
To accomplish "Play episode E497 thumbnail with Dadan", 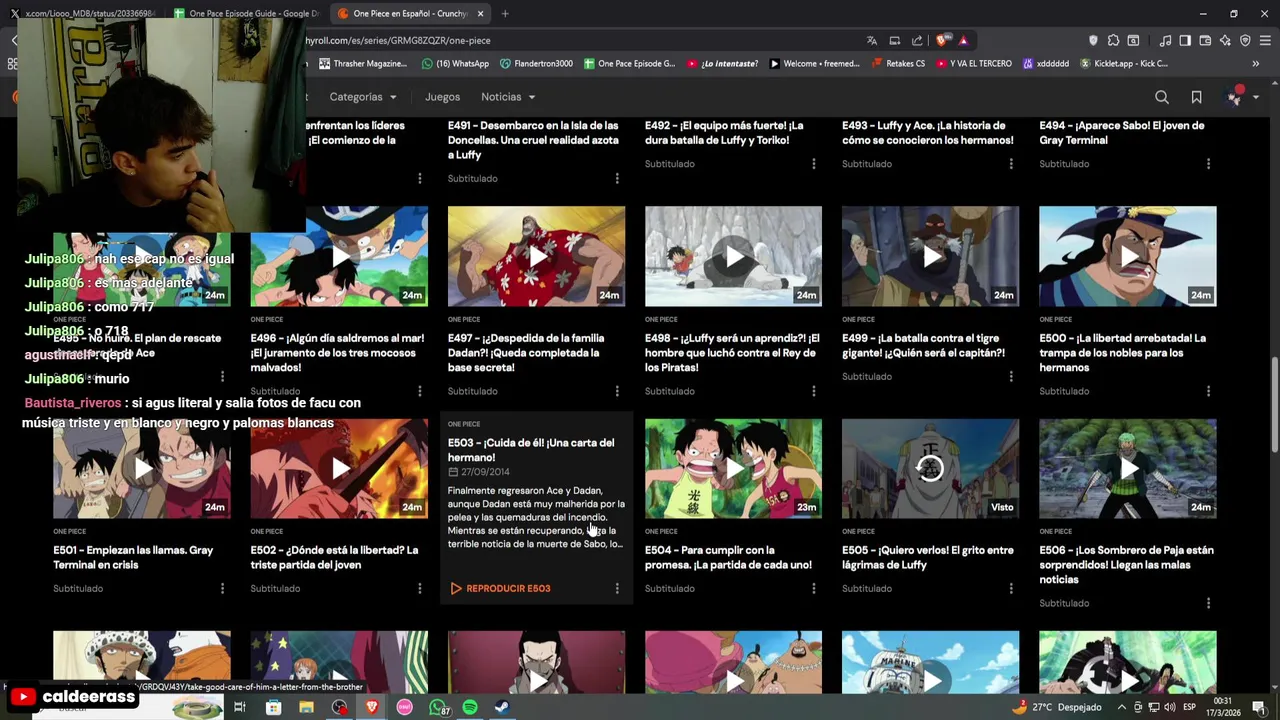I will pos(536,256).
